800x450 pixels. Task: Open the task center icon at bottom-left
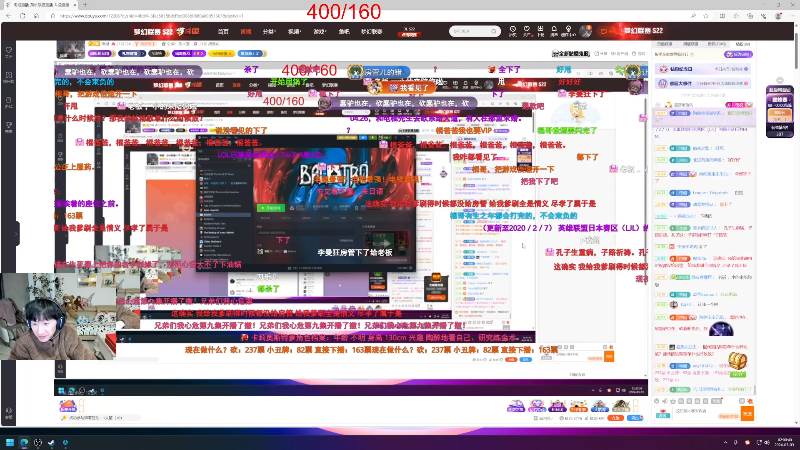67,406
